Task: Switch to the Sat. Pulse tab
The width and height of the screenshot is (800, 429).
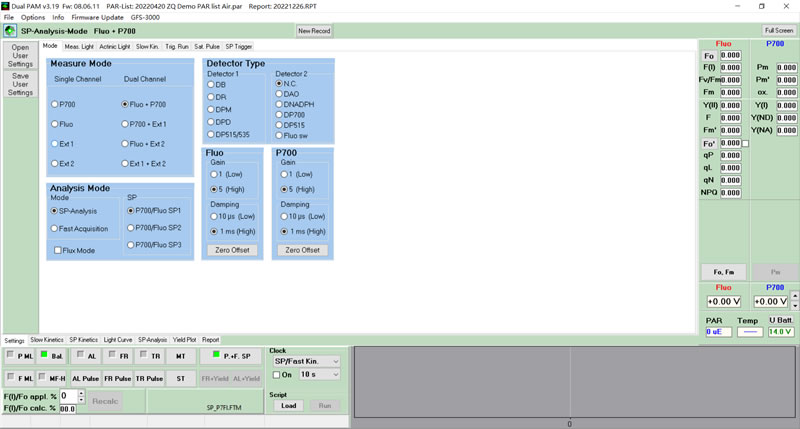Action: [x=206, y=46]
